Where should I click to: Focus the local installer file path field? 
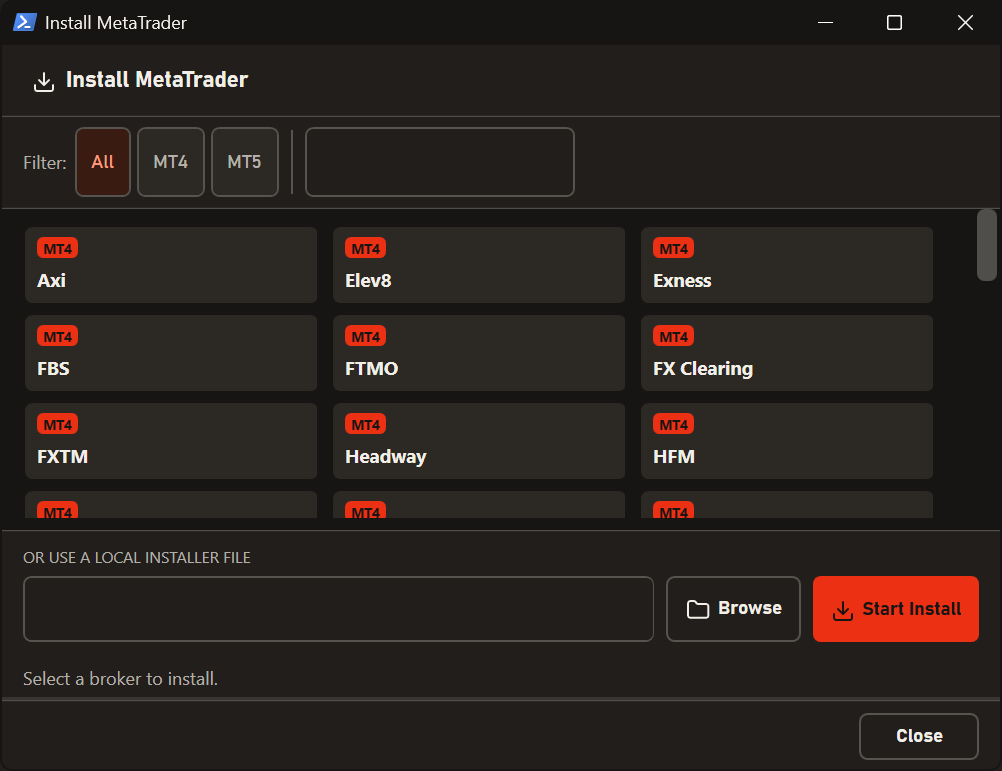338,609
